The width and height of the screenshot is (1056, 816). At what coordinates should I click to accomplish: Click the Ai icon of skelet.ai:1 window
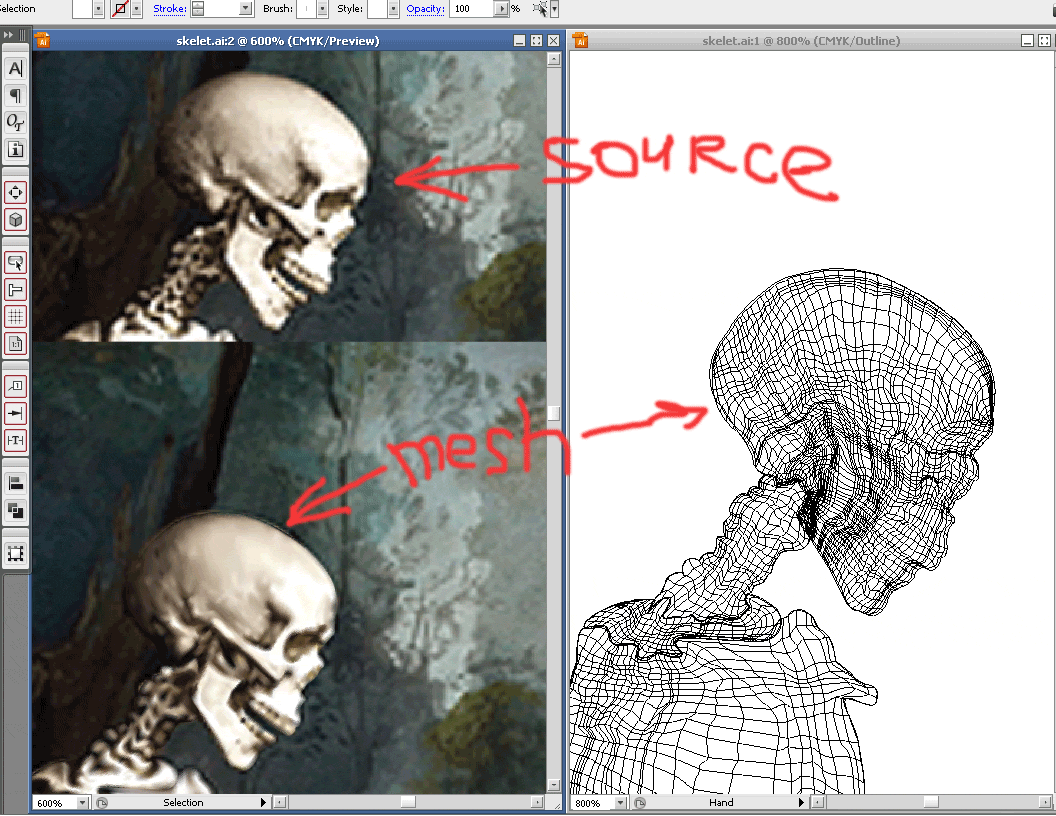581,40
